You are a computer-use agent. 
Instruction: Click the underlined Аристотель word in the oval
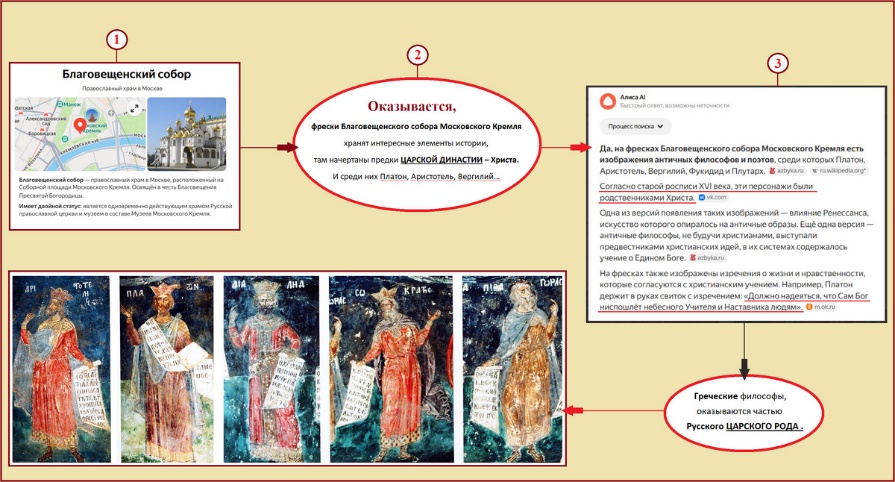(x=432, y=176)
